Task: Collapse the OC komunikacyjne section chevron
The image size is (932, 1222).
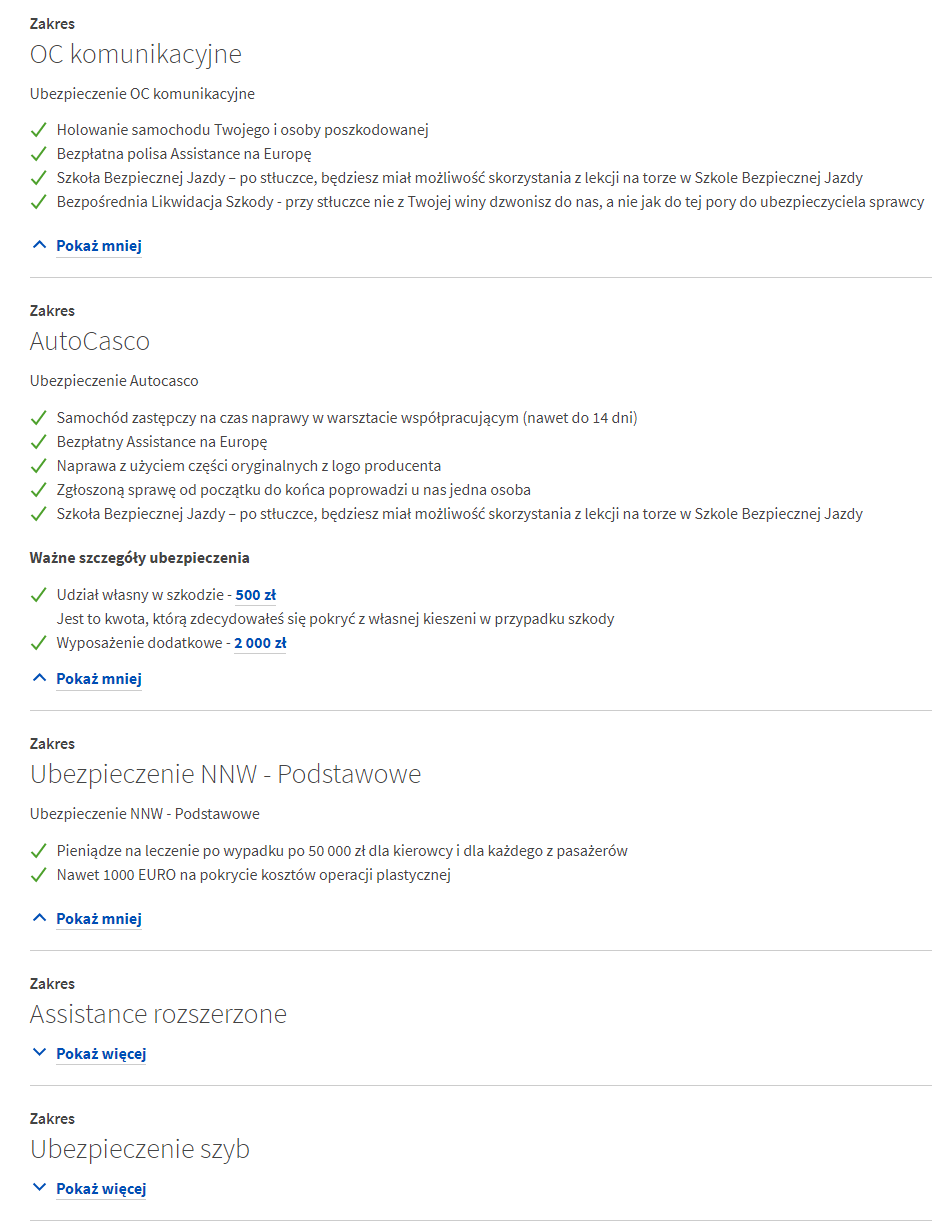Action: tap(39, 244)
